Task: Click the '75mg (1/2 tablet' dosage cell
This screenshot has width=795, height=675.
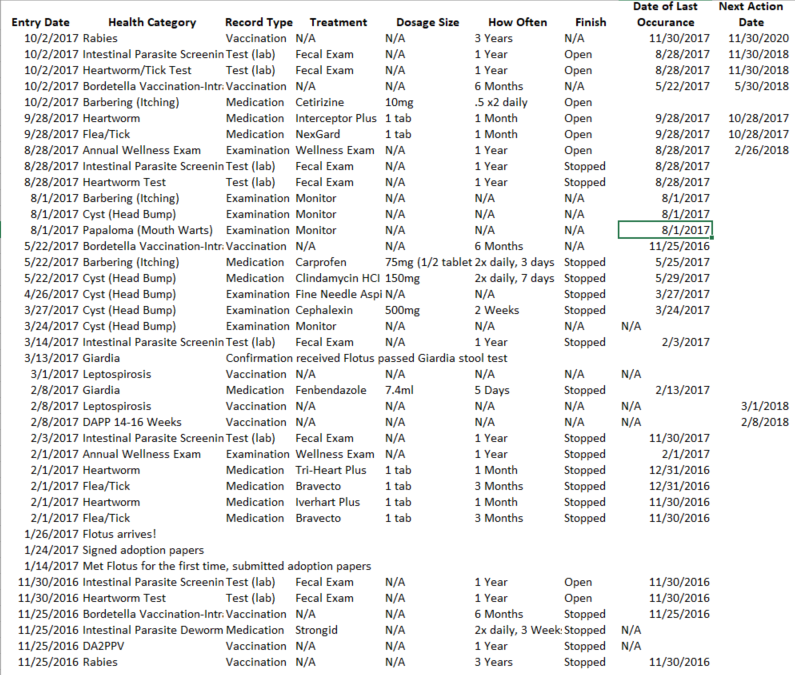Action: click(428, 262)
